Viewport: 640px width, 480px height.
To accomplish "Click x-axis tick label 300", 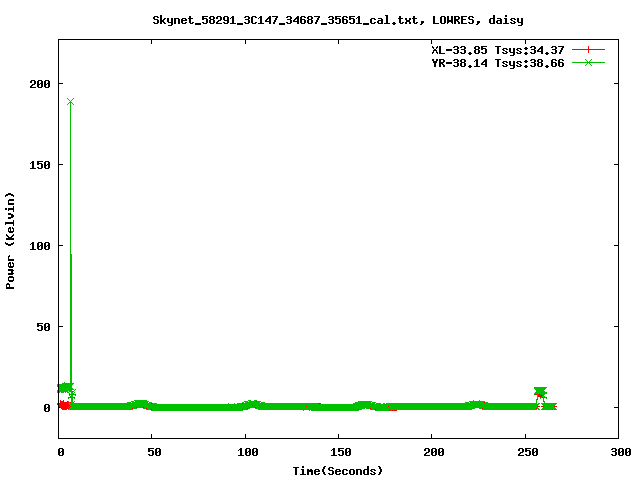I will click(x=621, y=452).
